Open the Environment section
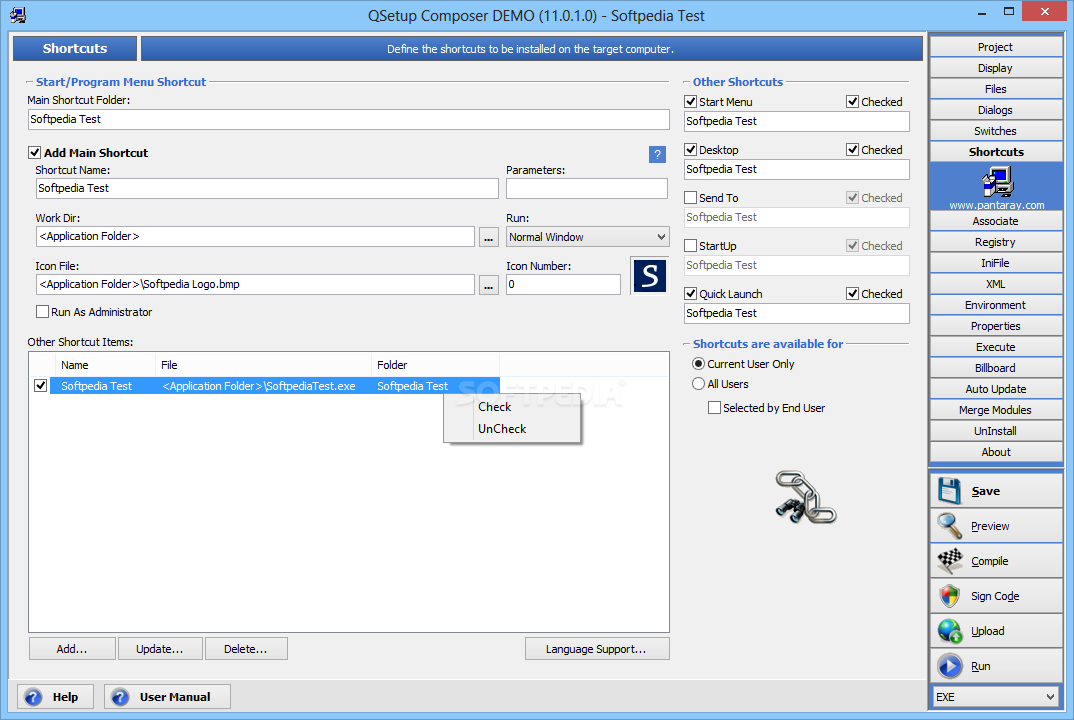This screenshot has width=1074, height=720. pyautogui.click(x=995, y=305)
